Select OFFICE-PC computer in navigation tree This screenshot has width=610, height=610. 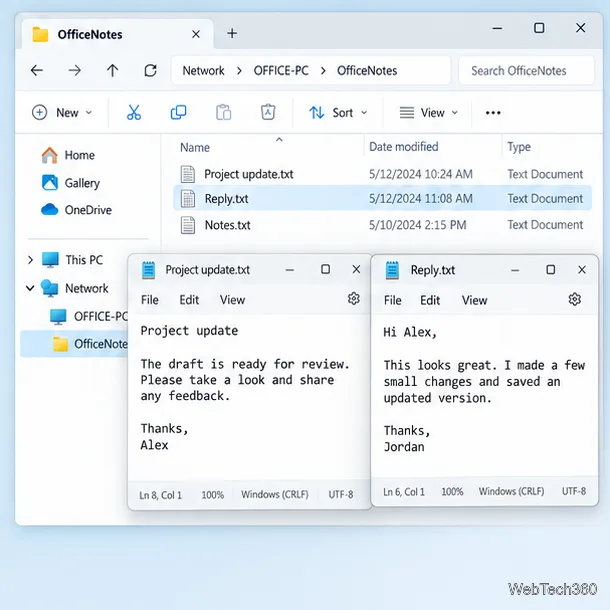pos(89,316)
